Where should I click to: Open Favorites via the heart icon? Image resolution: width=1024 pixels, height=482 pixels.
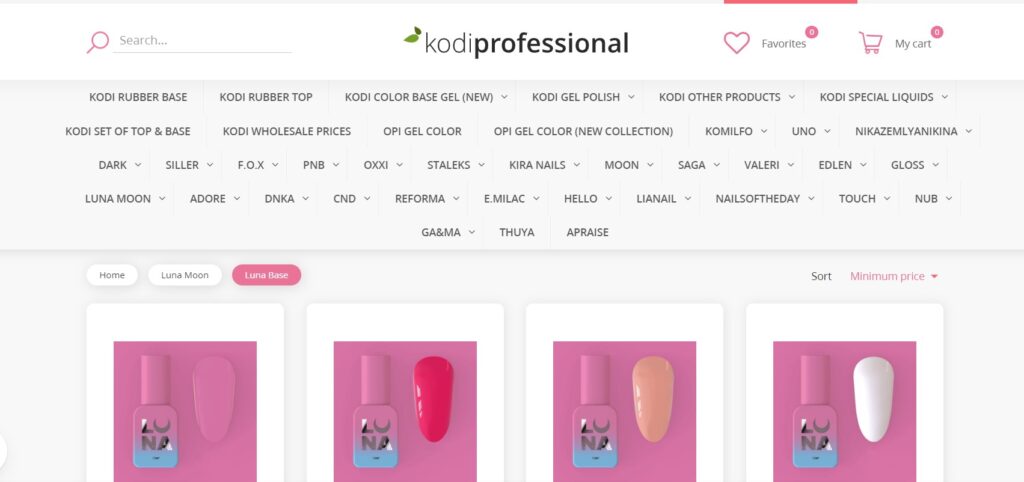(x=737, y=43)
